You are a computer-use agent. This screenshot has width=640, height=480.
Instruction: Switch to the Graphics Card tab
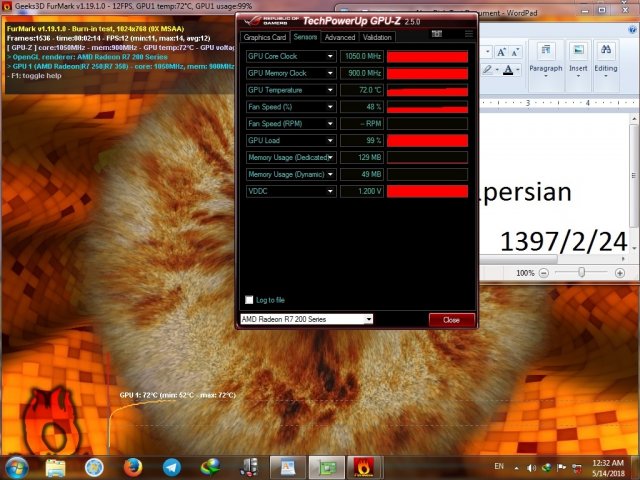[x=264, y=37]
